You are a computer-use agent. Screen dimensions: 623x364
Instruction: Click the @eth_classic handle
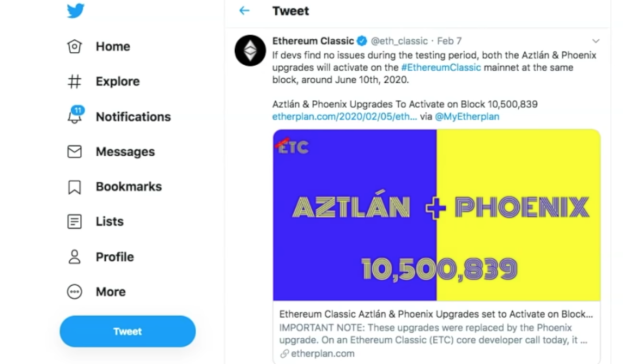click(x=399, y=41)
